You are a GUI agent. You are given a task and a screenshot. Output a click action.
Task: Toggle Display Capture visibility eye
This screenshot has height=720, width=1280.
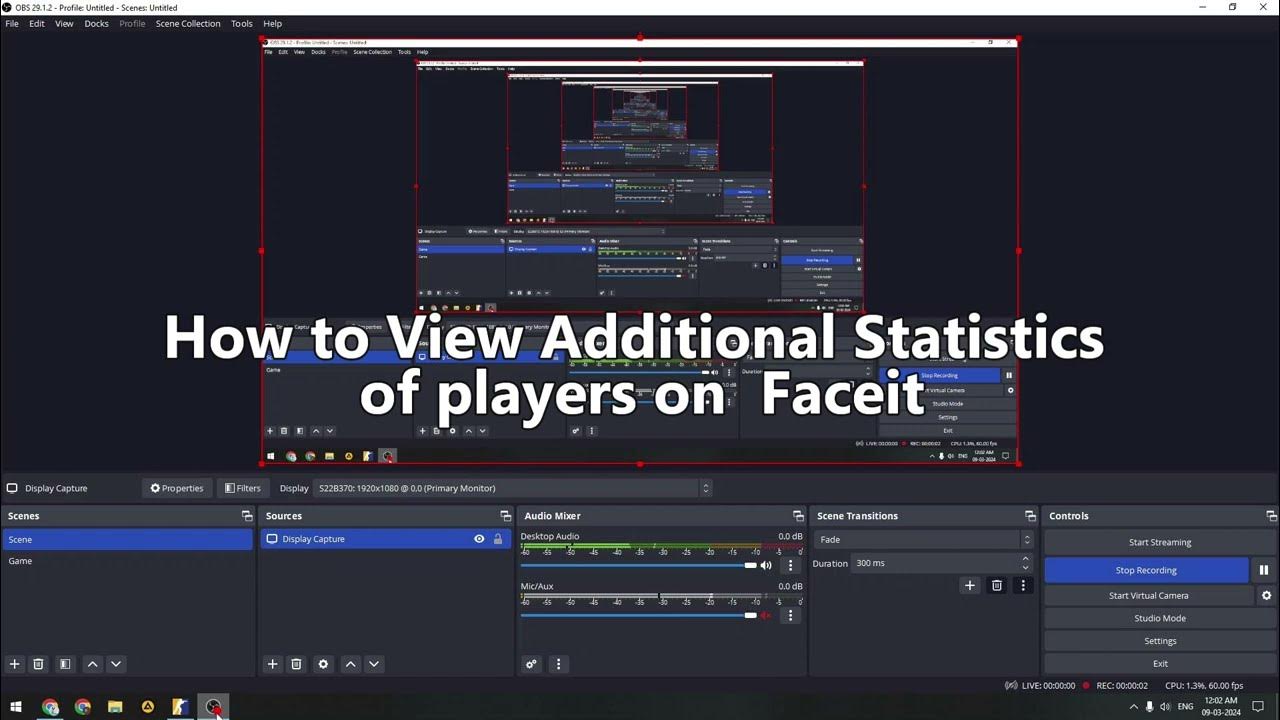pos(479,539)
